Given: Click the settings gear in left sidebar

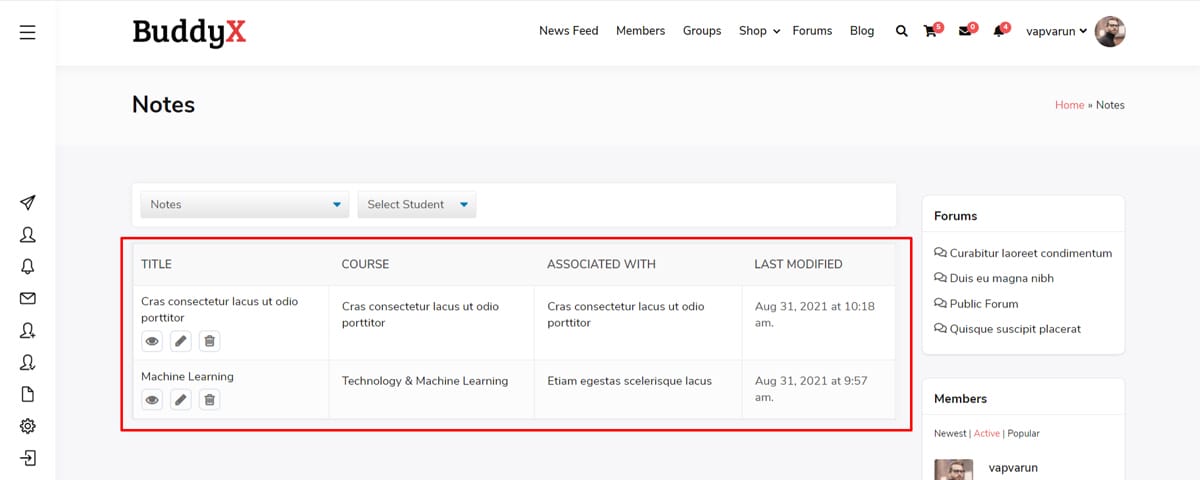Looking at the screenshot, I should (x=28, y=426).
